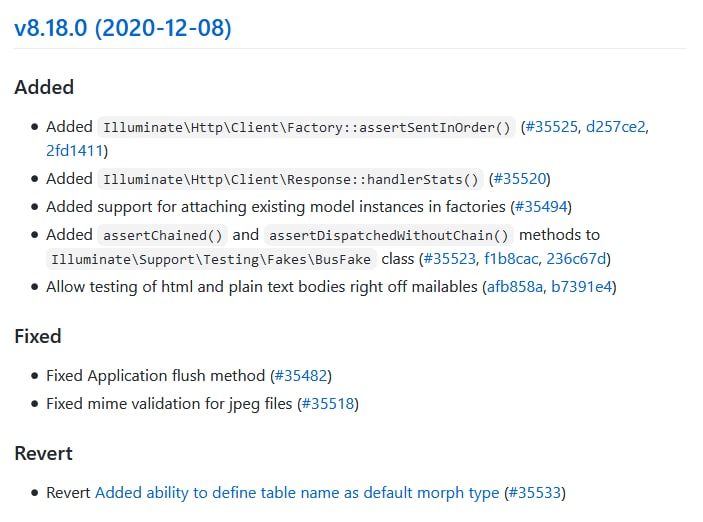Click the assertChained() code snippet
The width and height of the screenshot is (703, 522).
(163, 235)
